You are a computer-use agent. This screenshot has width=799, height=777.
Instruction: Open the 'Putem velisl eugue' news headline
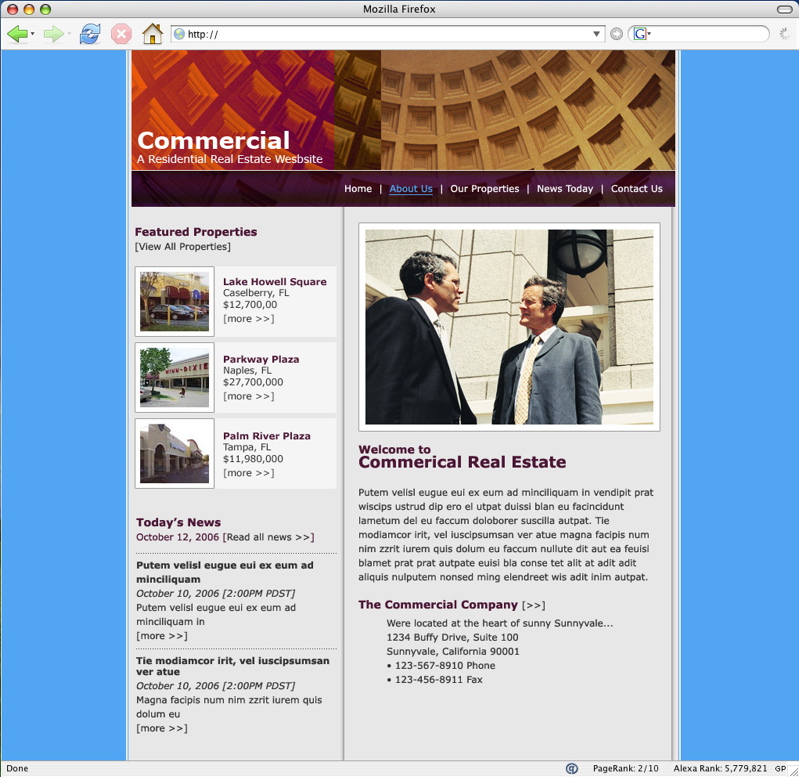click(225, 572)
